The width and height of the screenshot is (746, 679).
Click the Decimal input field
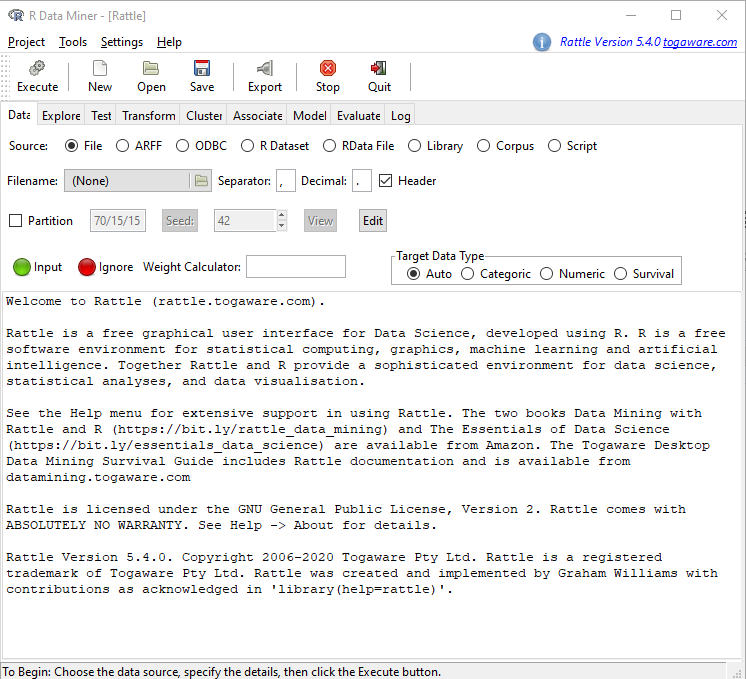pos(362,181)
